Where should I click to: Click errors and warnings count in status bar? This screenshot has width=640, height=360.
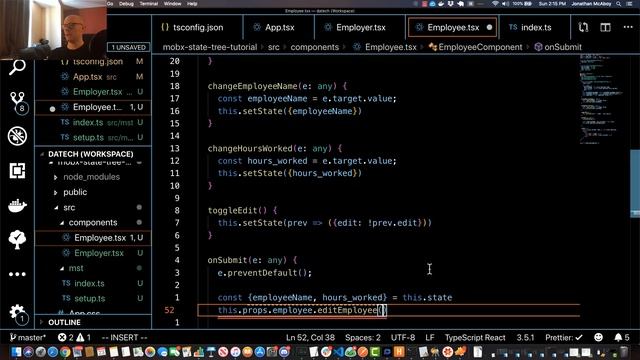[74, 338]
